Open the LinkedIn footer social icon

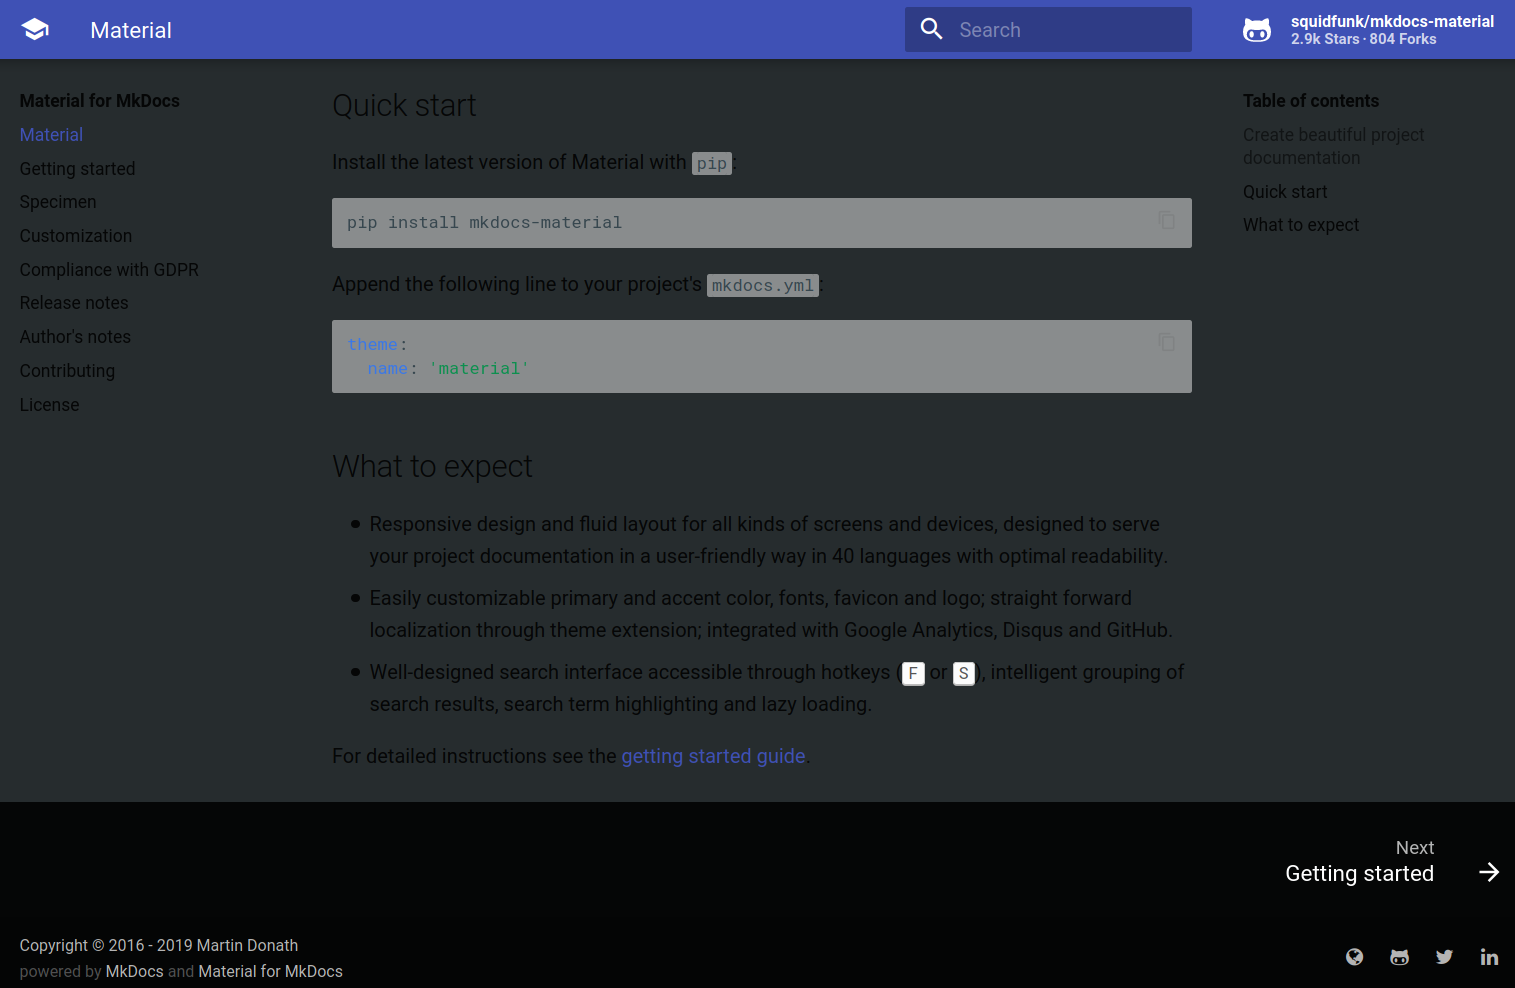click(1489, 957)
